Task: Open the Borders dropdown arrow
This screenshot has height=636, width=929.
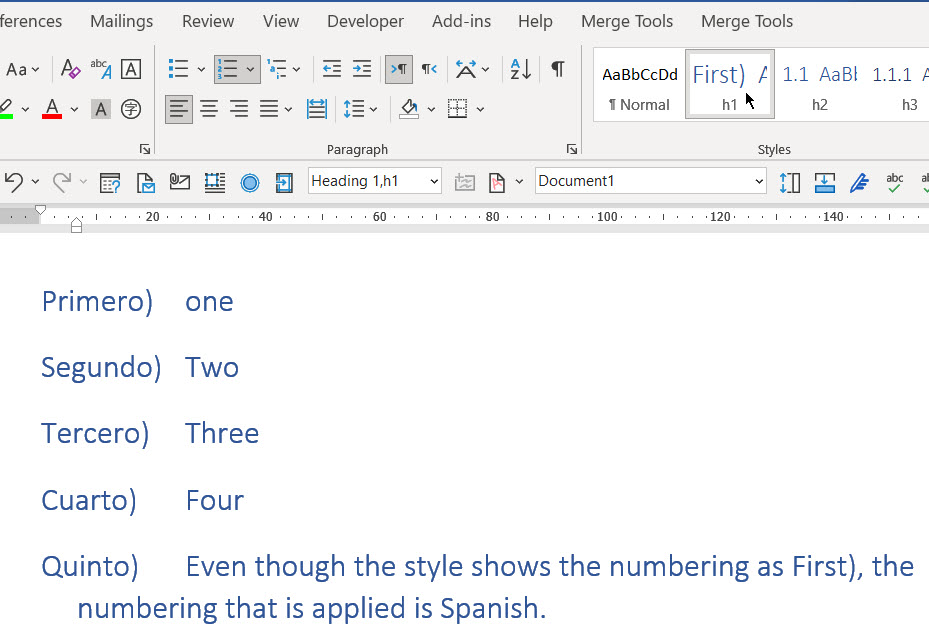Action: click(479, 108)
